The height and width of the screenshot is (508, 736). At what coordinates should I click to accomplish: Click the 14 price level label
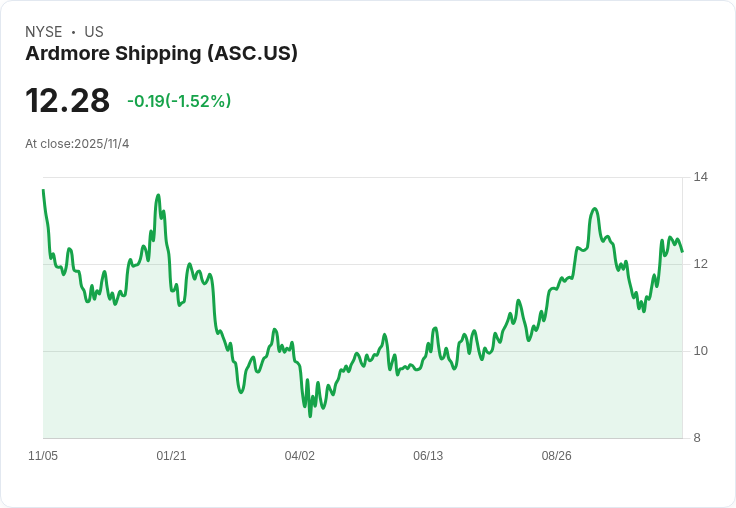tap(700, 178)
